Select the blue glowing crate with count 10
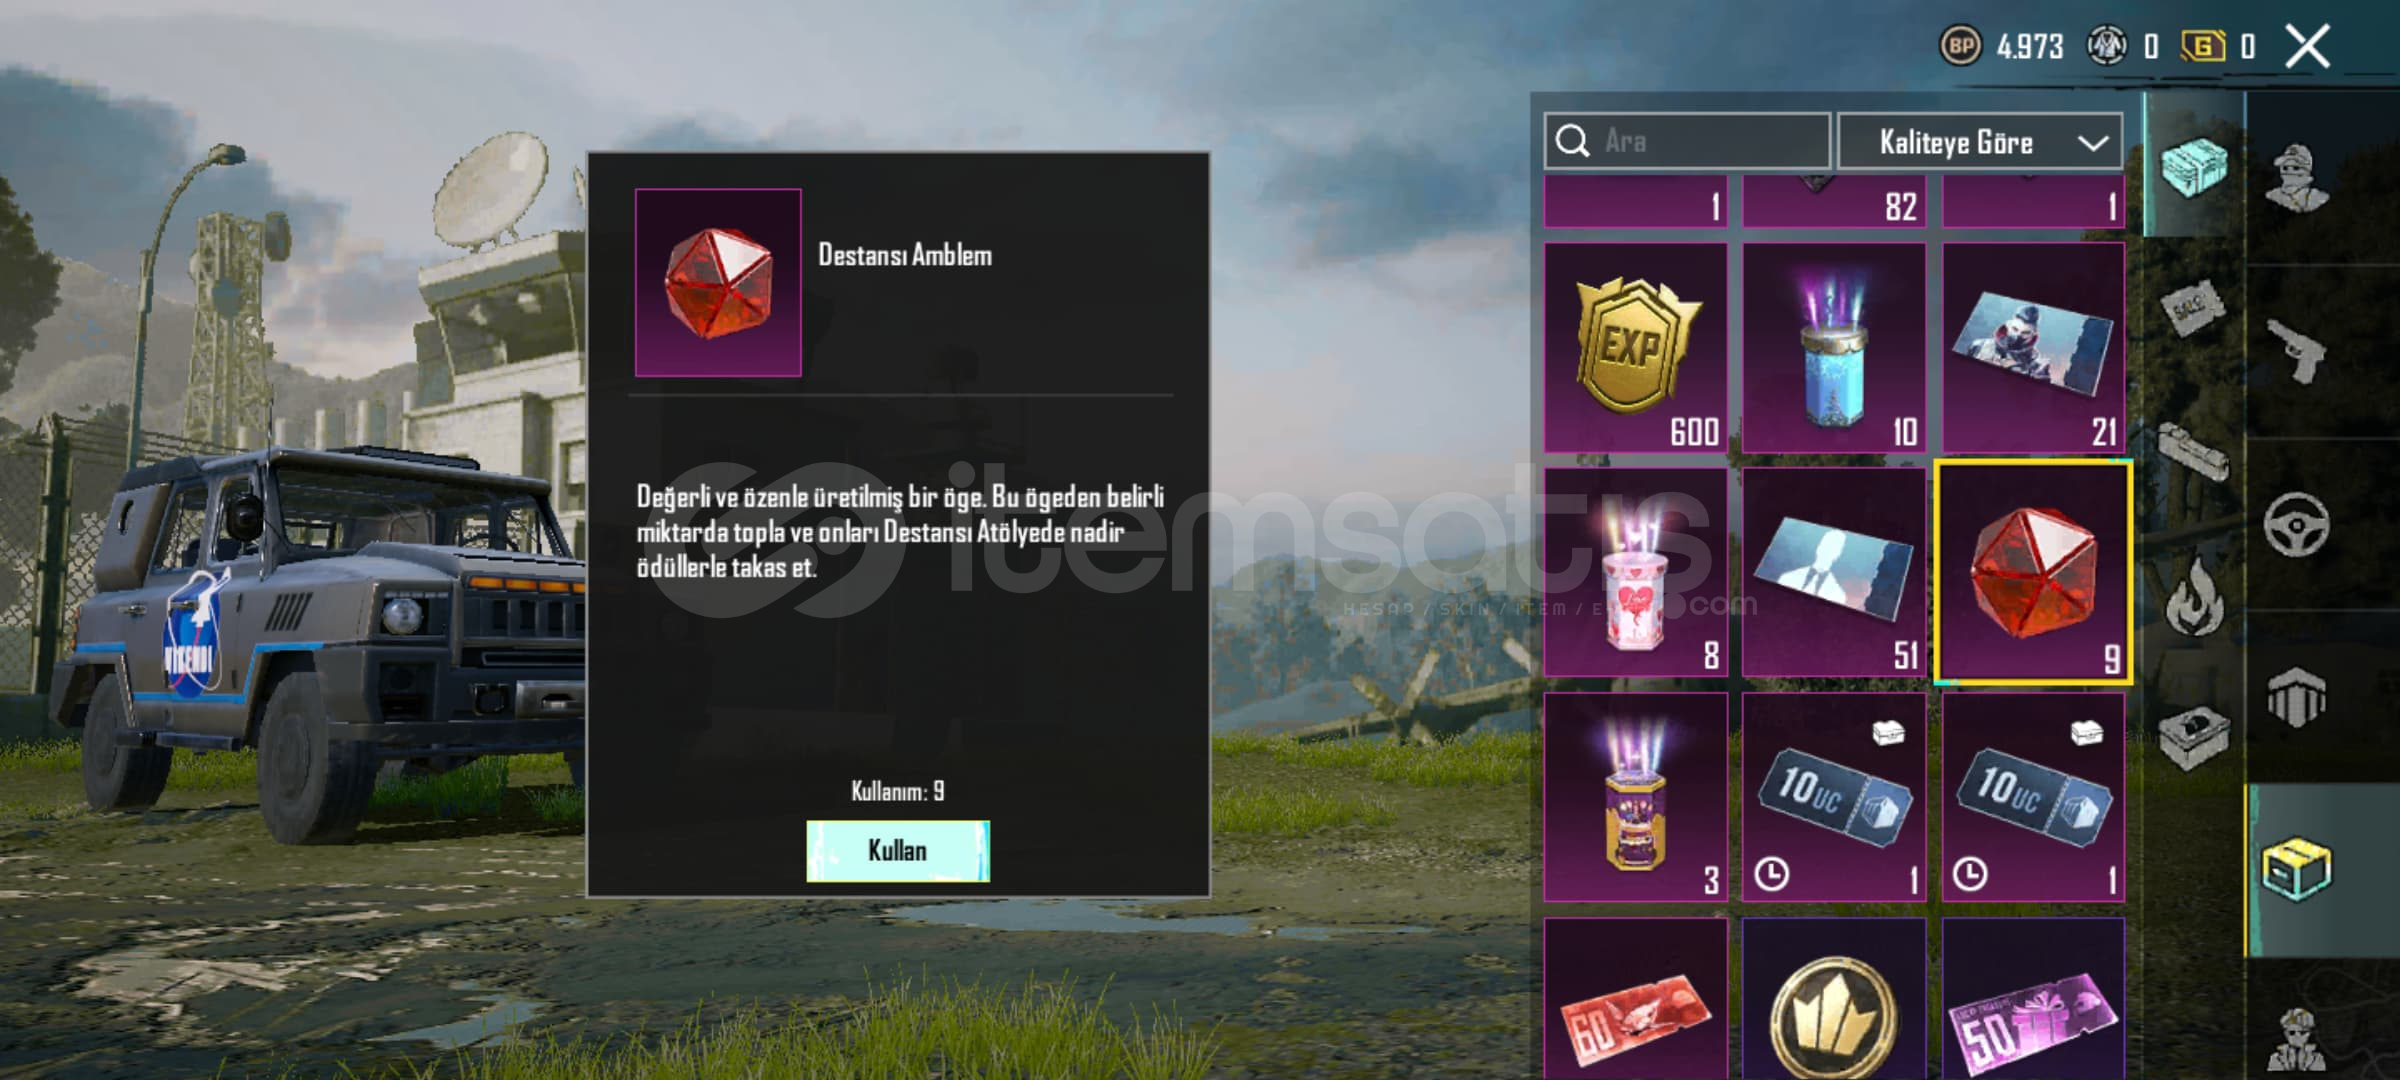This screenshot has height=1080, width=2400. [x=1834, y=348]
